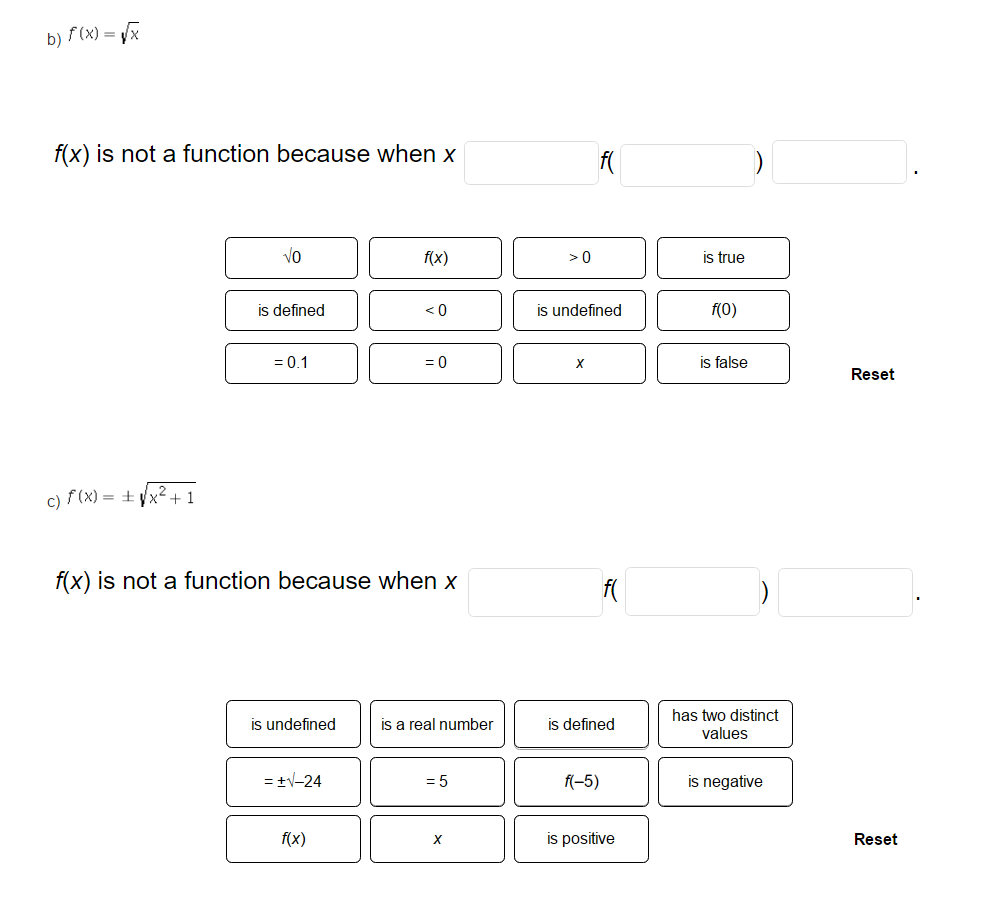The height and width of the screenshot is (905, 984).
Task: Select the f(x) tile in part b
Action: (435, 258)
